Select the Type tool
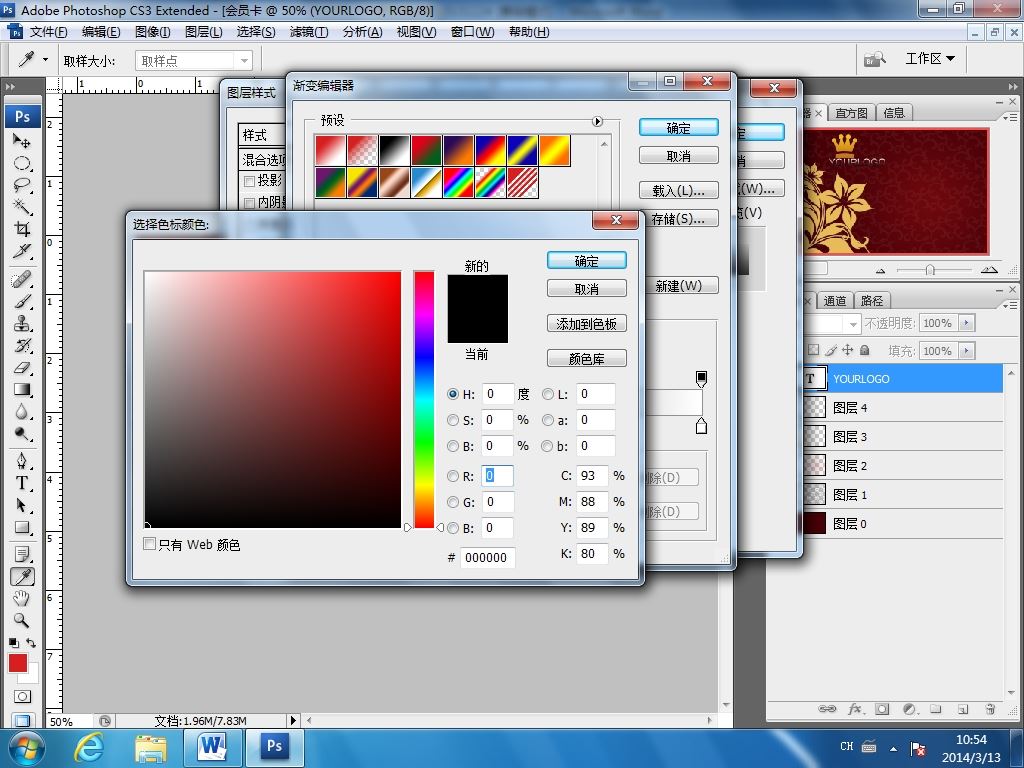This screenshot has width=1024, height=768. coord(22,483)
